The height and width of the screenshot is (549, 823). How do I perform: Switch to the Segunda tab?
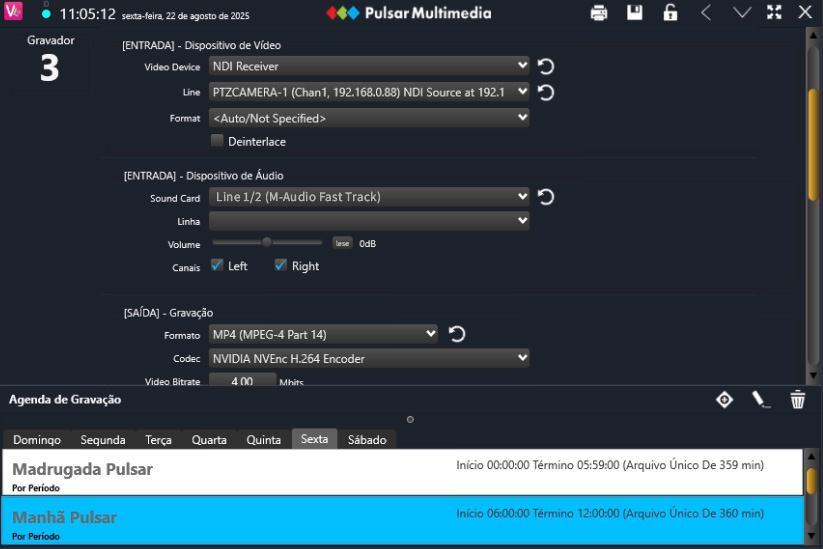pyautogui.click(x=103, y=440)
